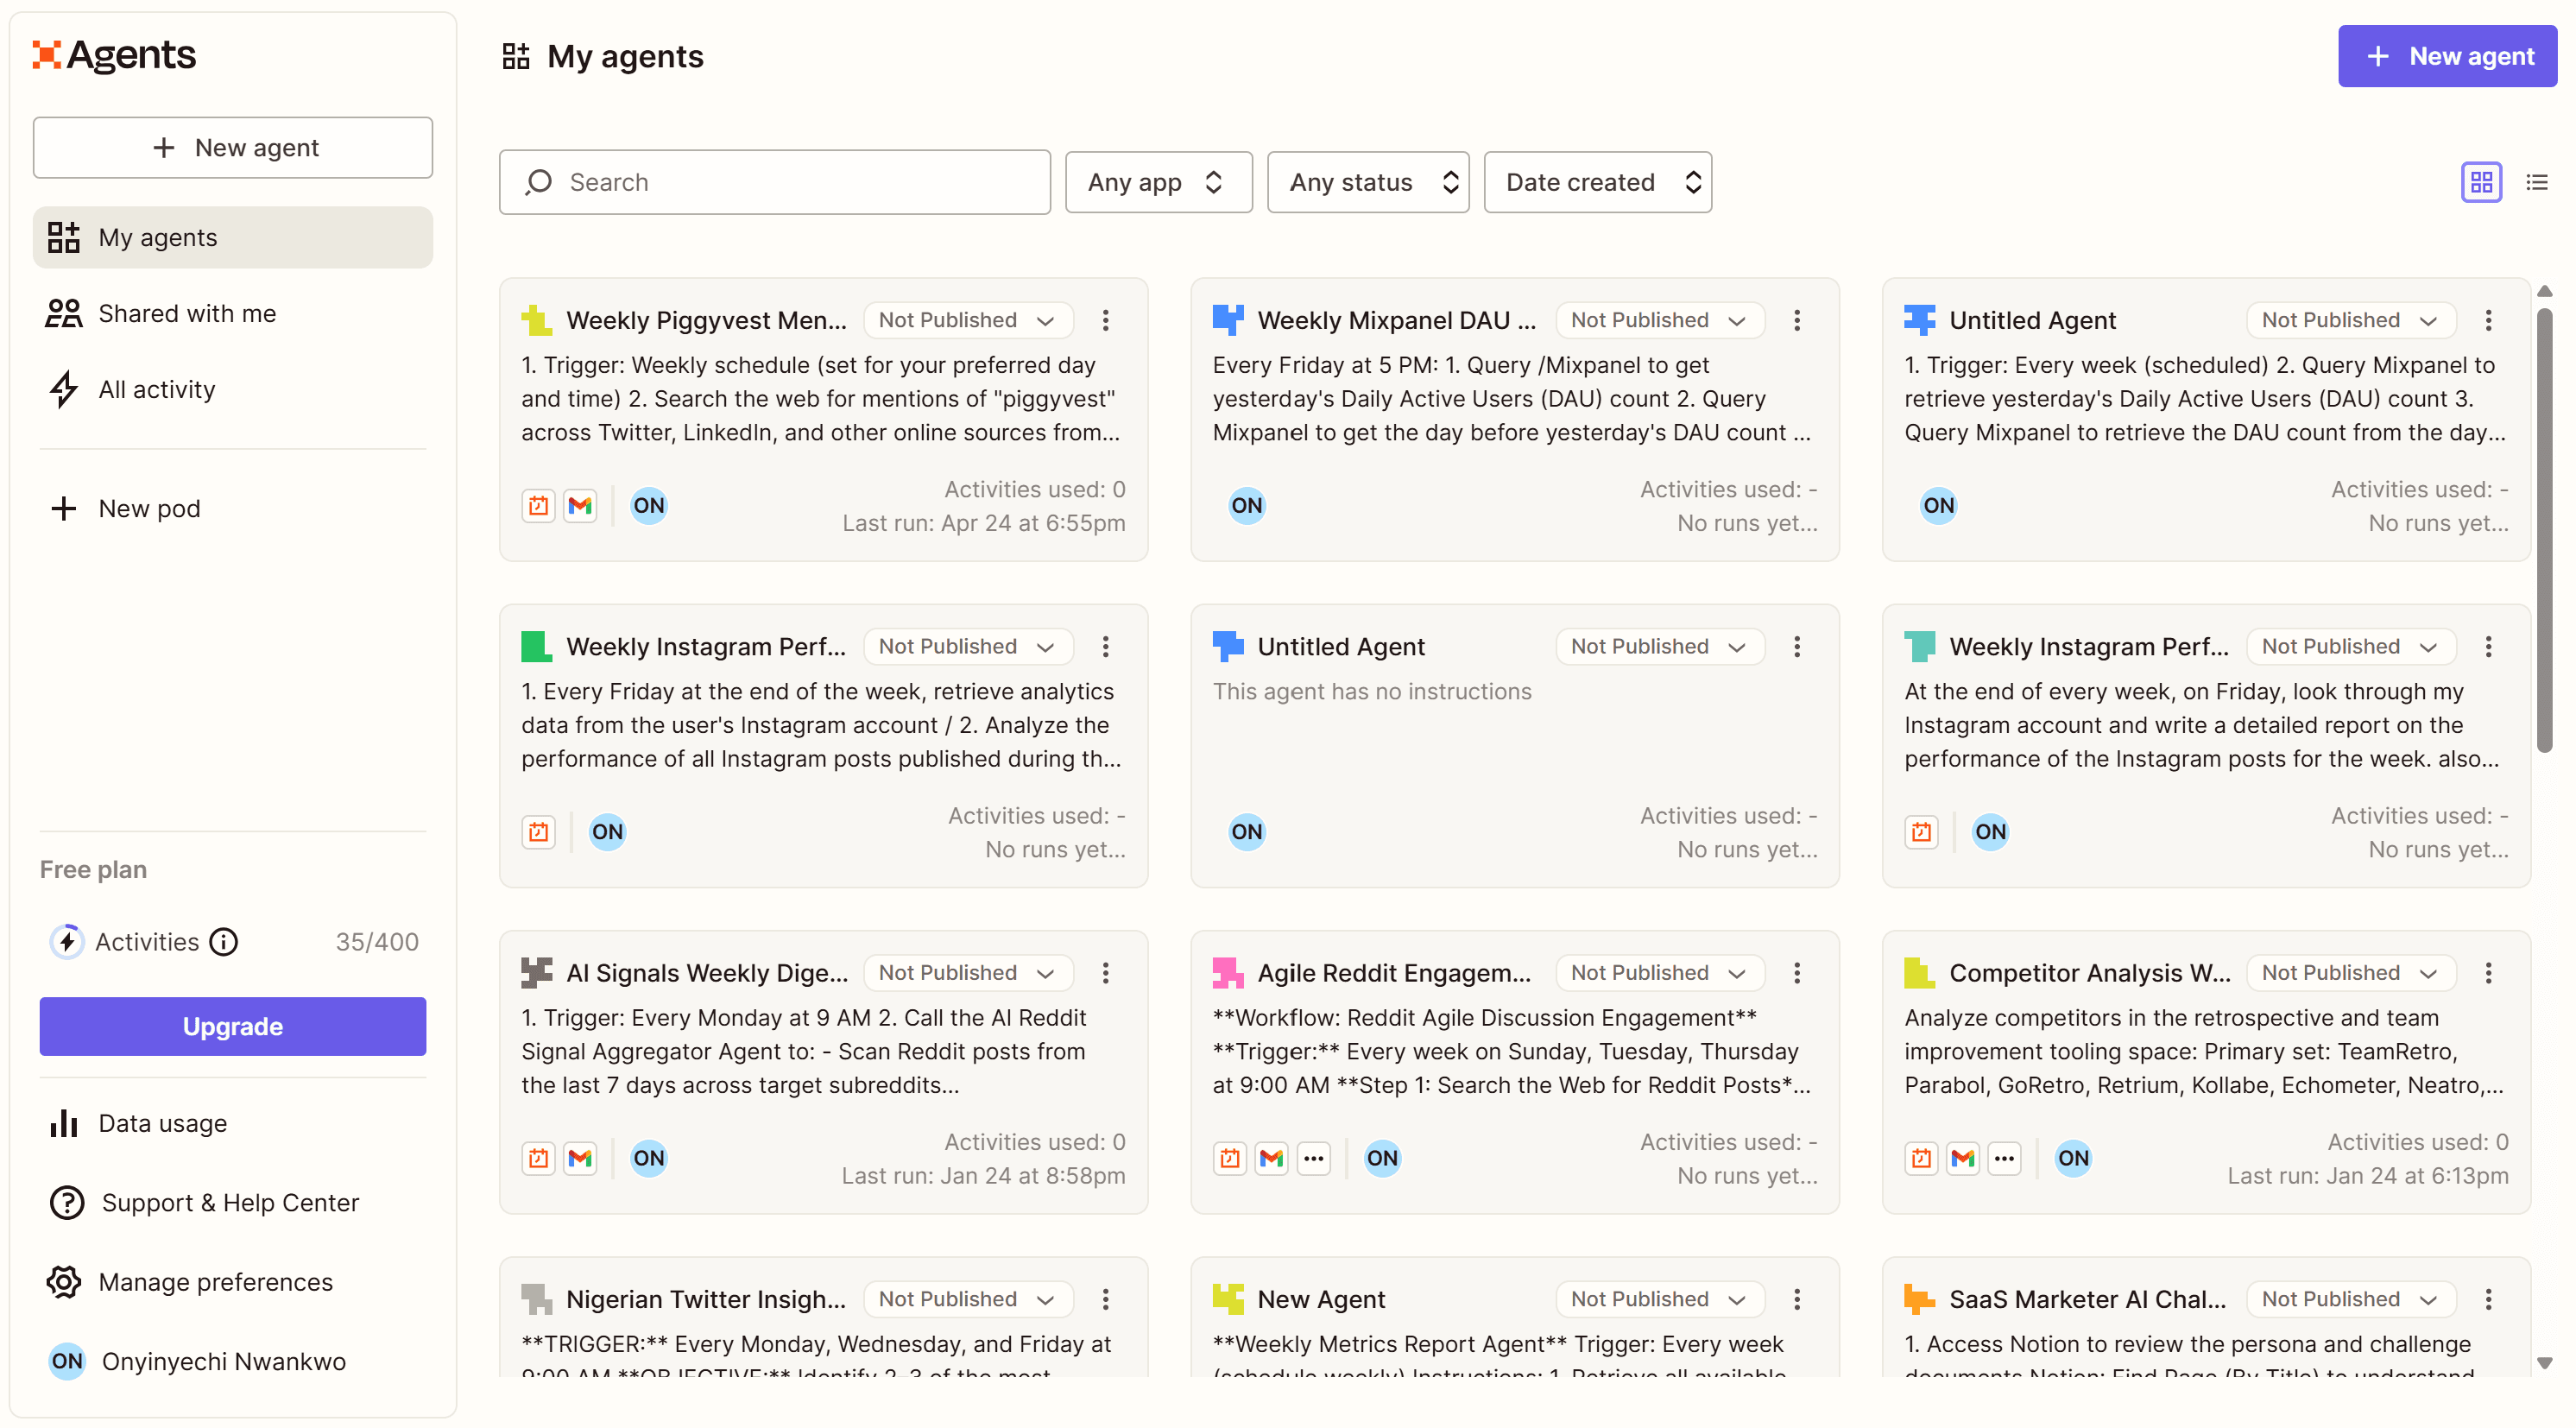Click the magnifier icon in search box

pyautogui.click(x=539, y=182)
